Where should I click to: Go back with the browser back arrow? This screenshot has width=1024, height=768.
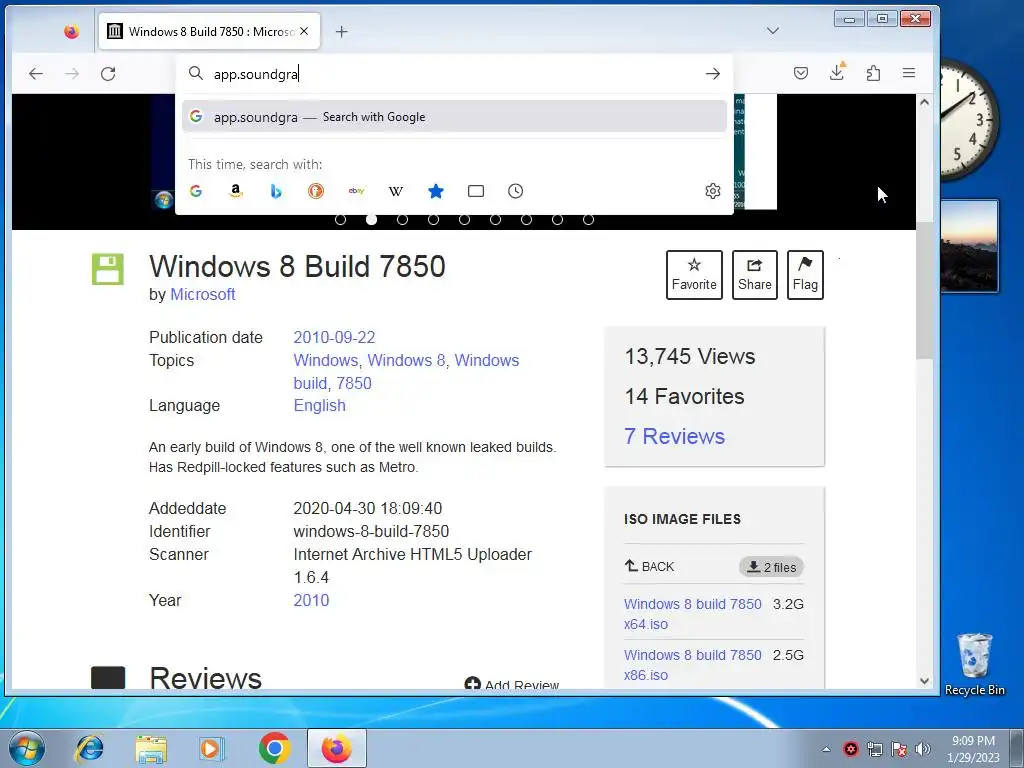point(36,74)
